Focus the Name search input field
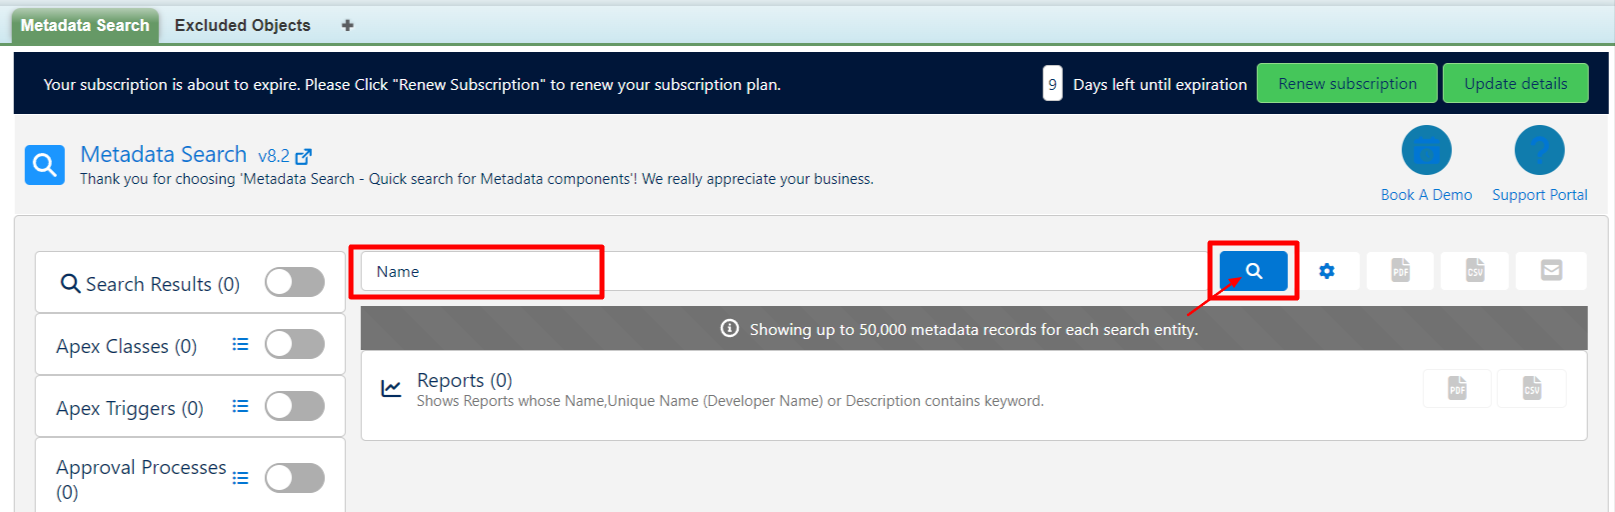Viewport: 1615px width, 512px height. [785, 271]
